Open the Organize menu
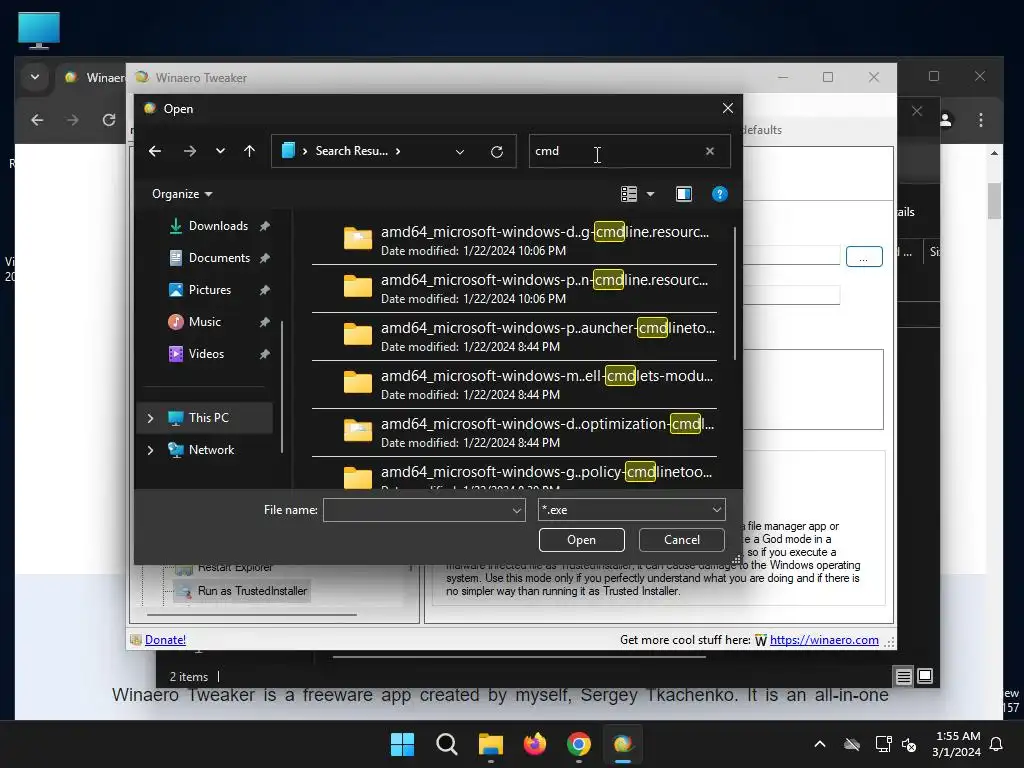Viewport: 1024px width, 768px height. [182, 194]
